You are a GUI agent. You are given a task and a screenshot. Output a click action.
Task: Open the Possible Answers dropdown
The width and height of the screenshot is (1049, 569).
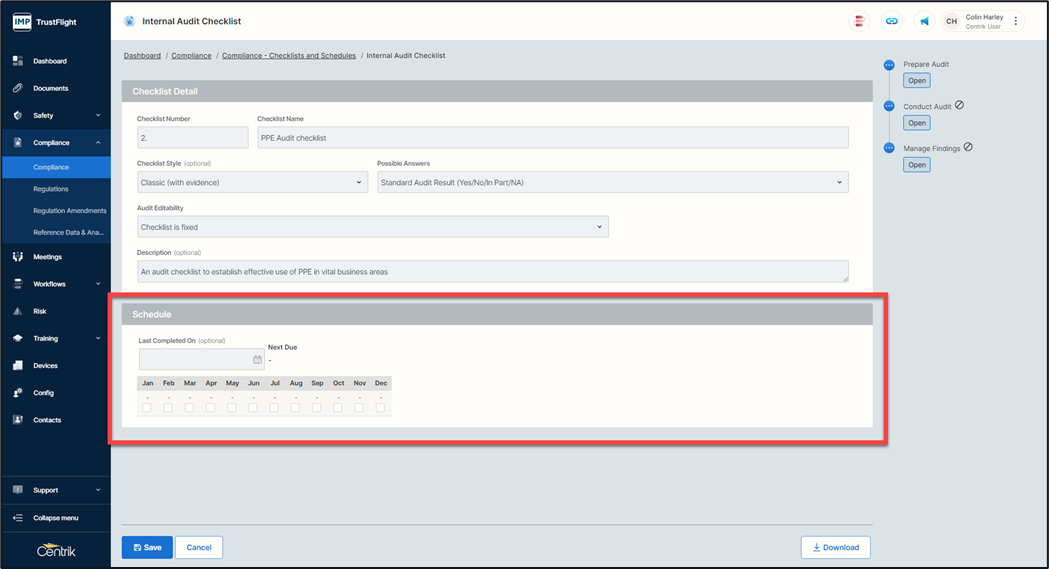(x=612, y=182)
